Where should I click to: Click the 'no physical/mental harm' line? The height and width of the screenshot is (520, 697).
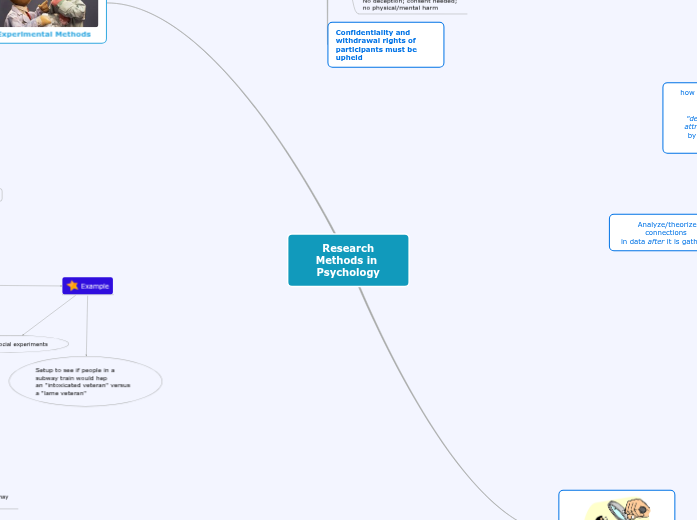[399, 8]
